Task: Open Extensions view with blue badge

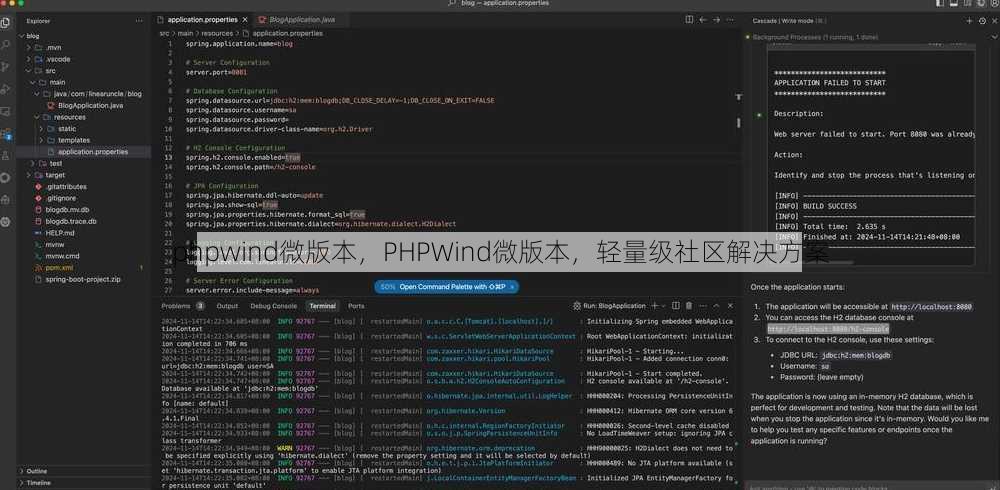Action: [x=5, y=133]
